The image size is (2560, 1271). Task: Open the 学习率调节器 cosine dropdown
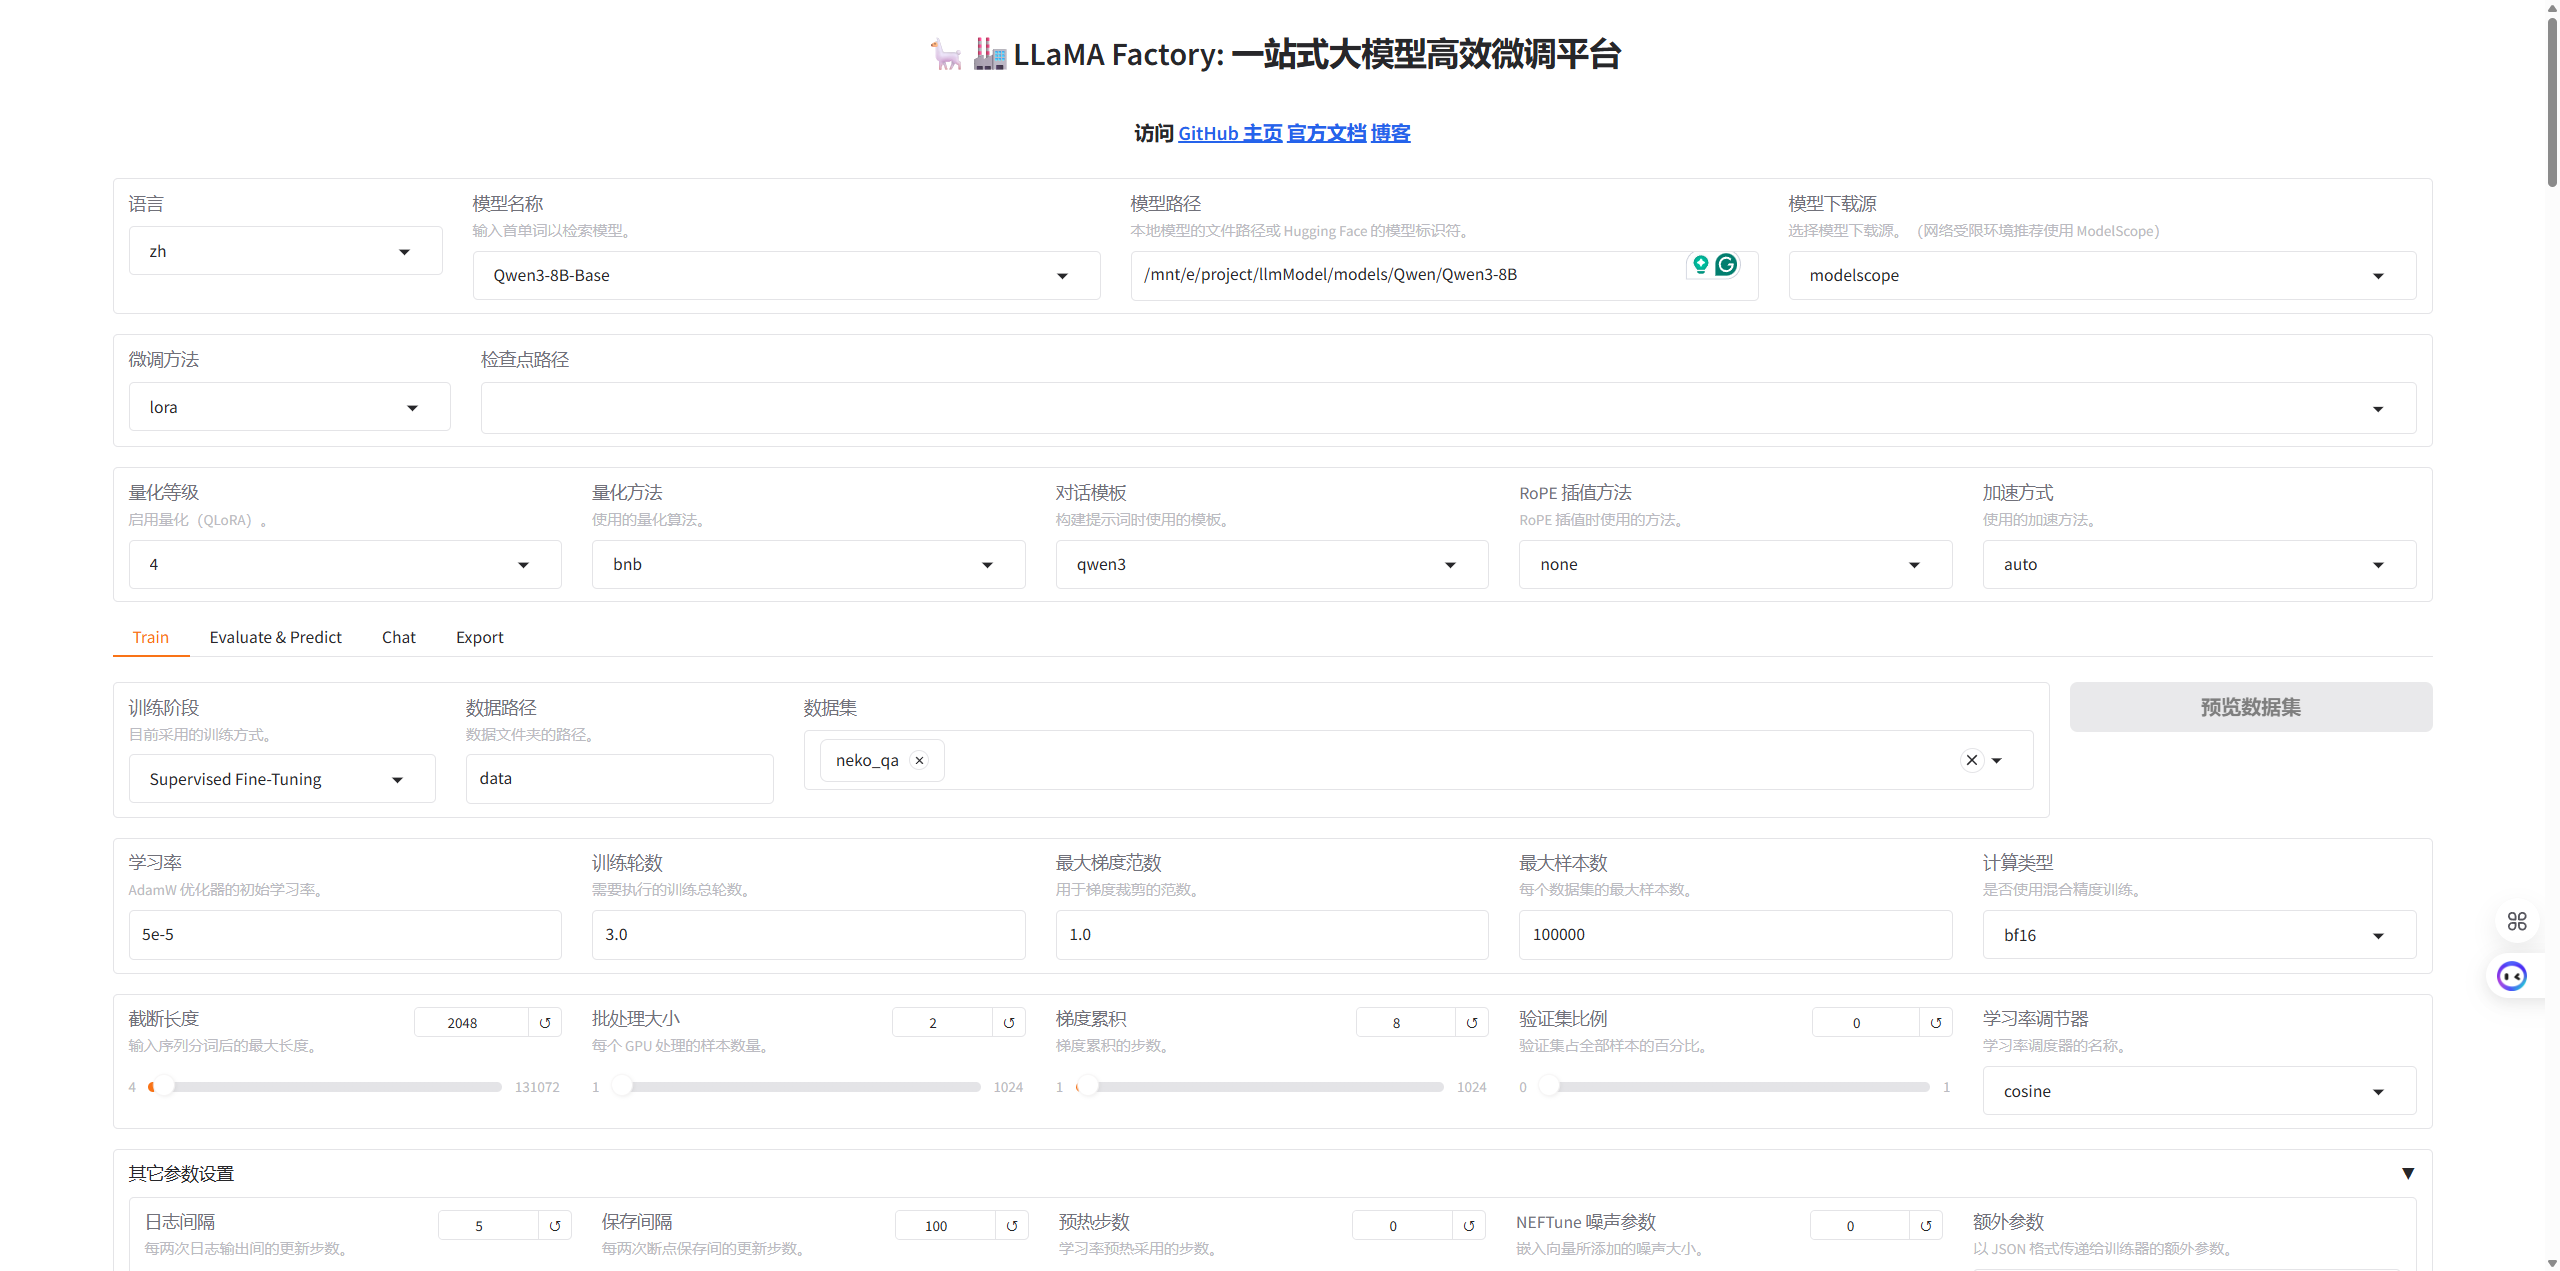(x=2378, y=1092)
